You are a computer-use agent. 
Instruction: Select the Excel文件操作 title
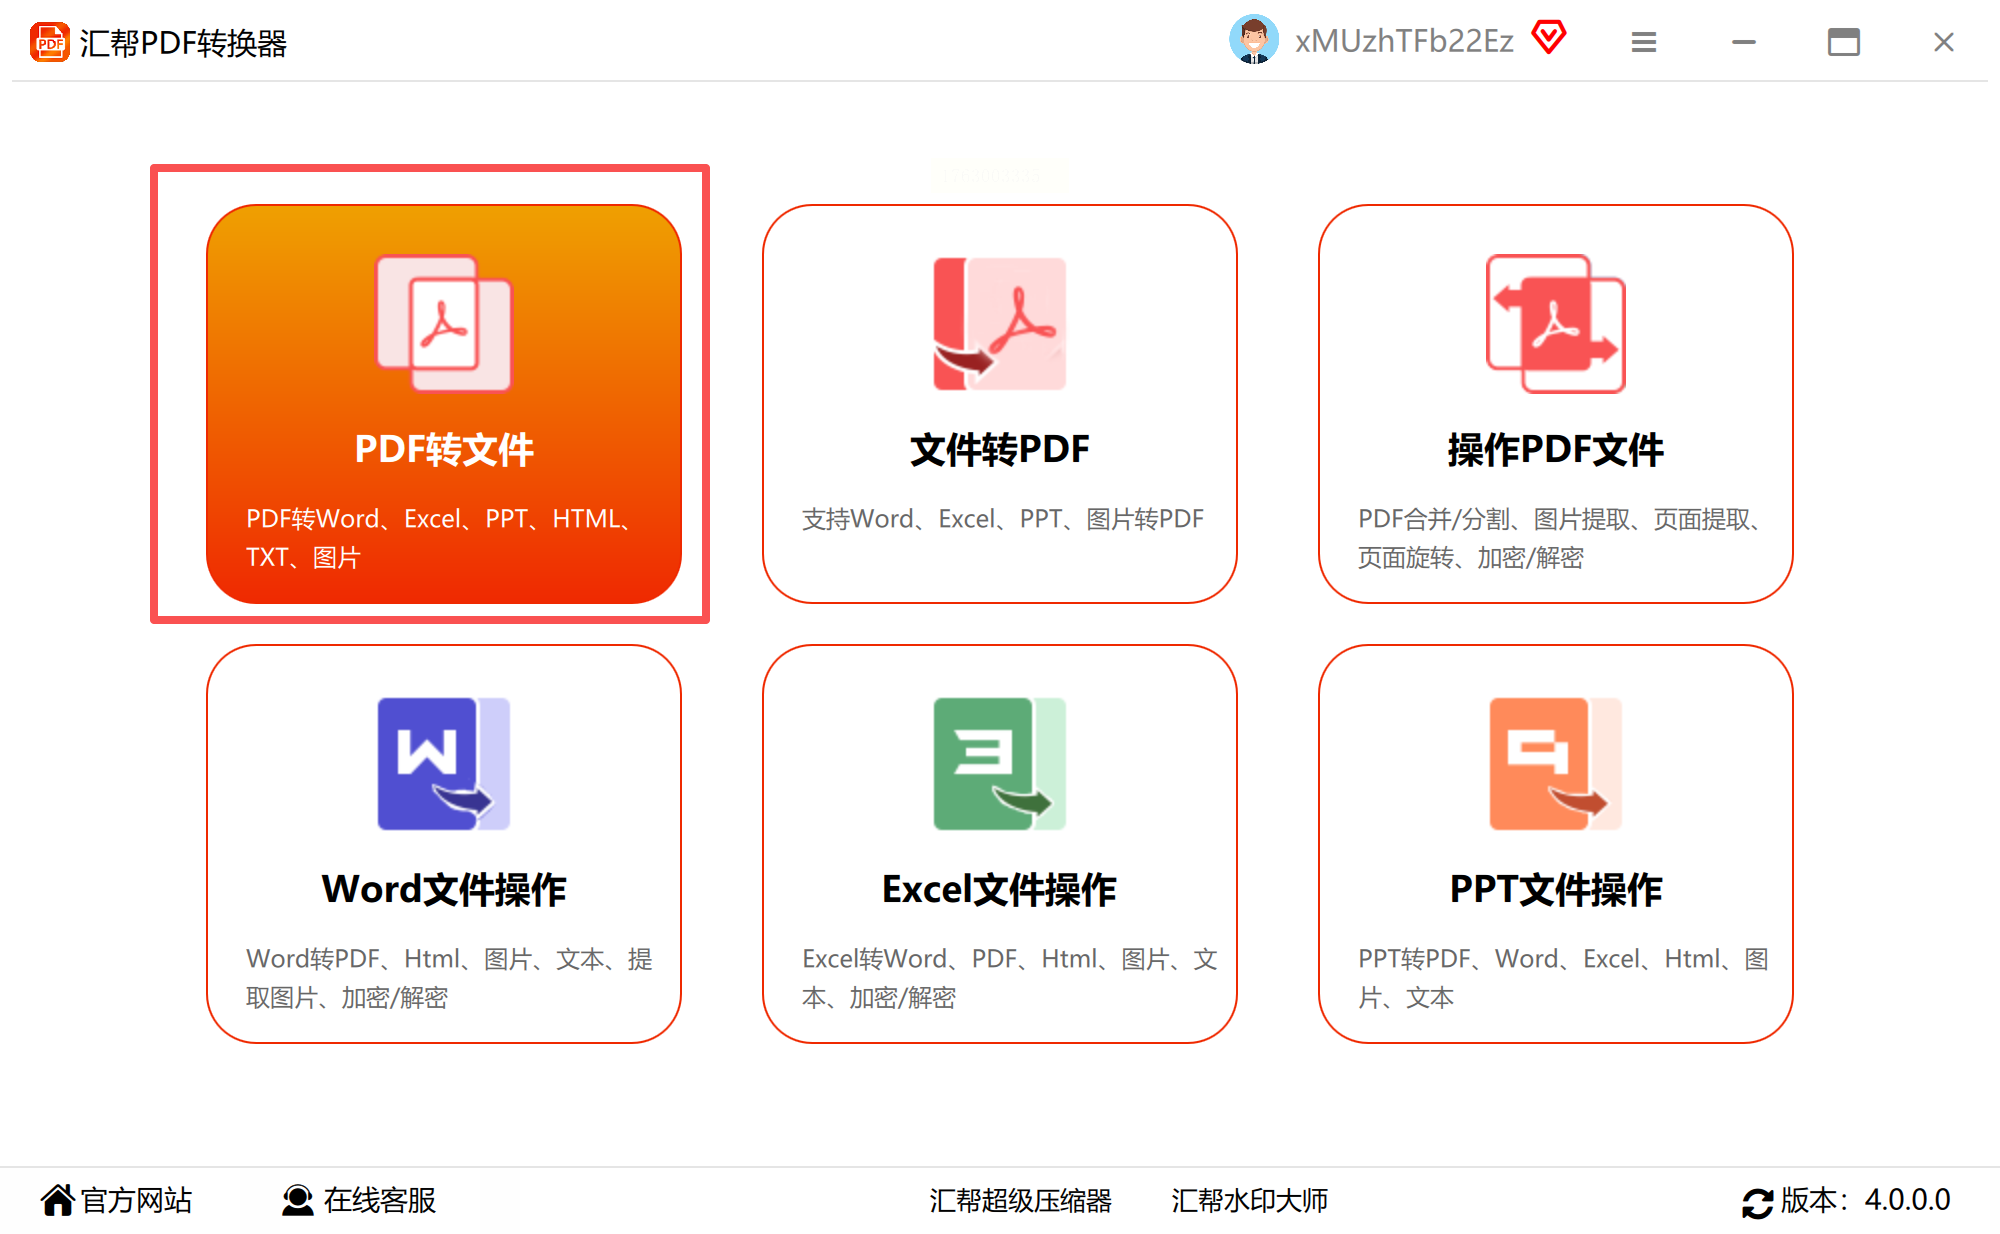point(999,889)
